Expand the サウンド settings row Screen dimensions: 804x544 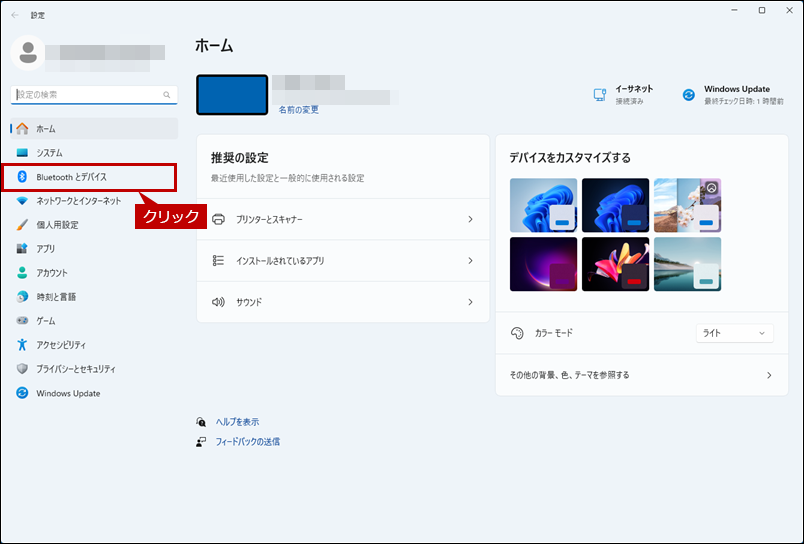[x=343, y=302]
